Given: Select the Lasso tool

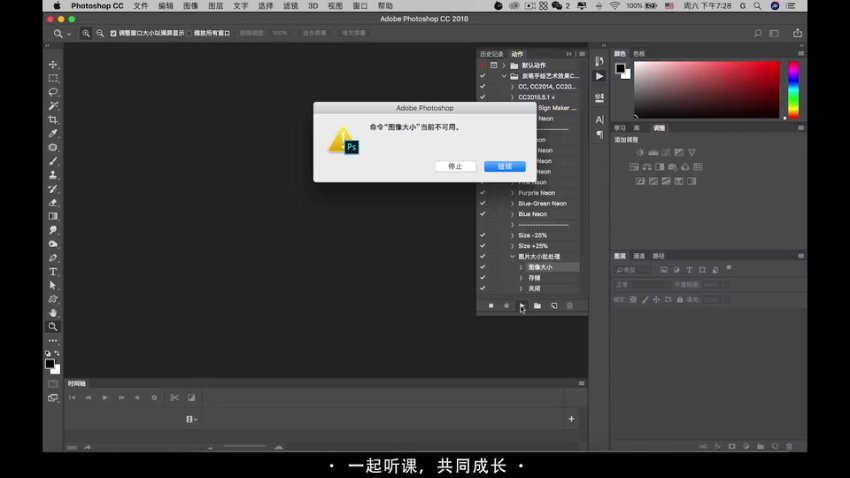Looking at the screenshot, I should (x=53, y=92).
